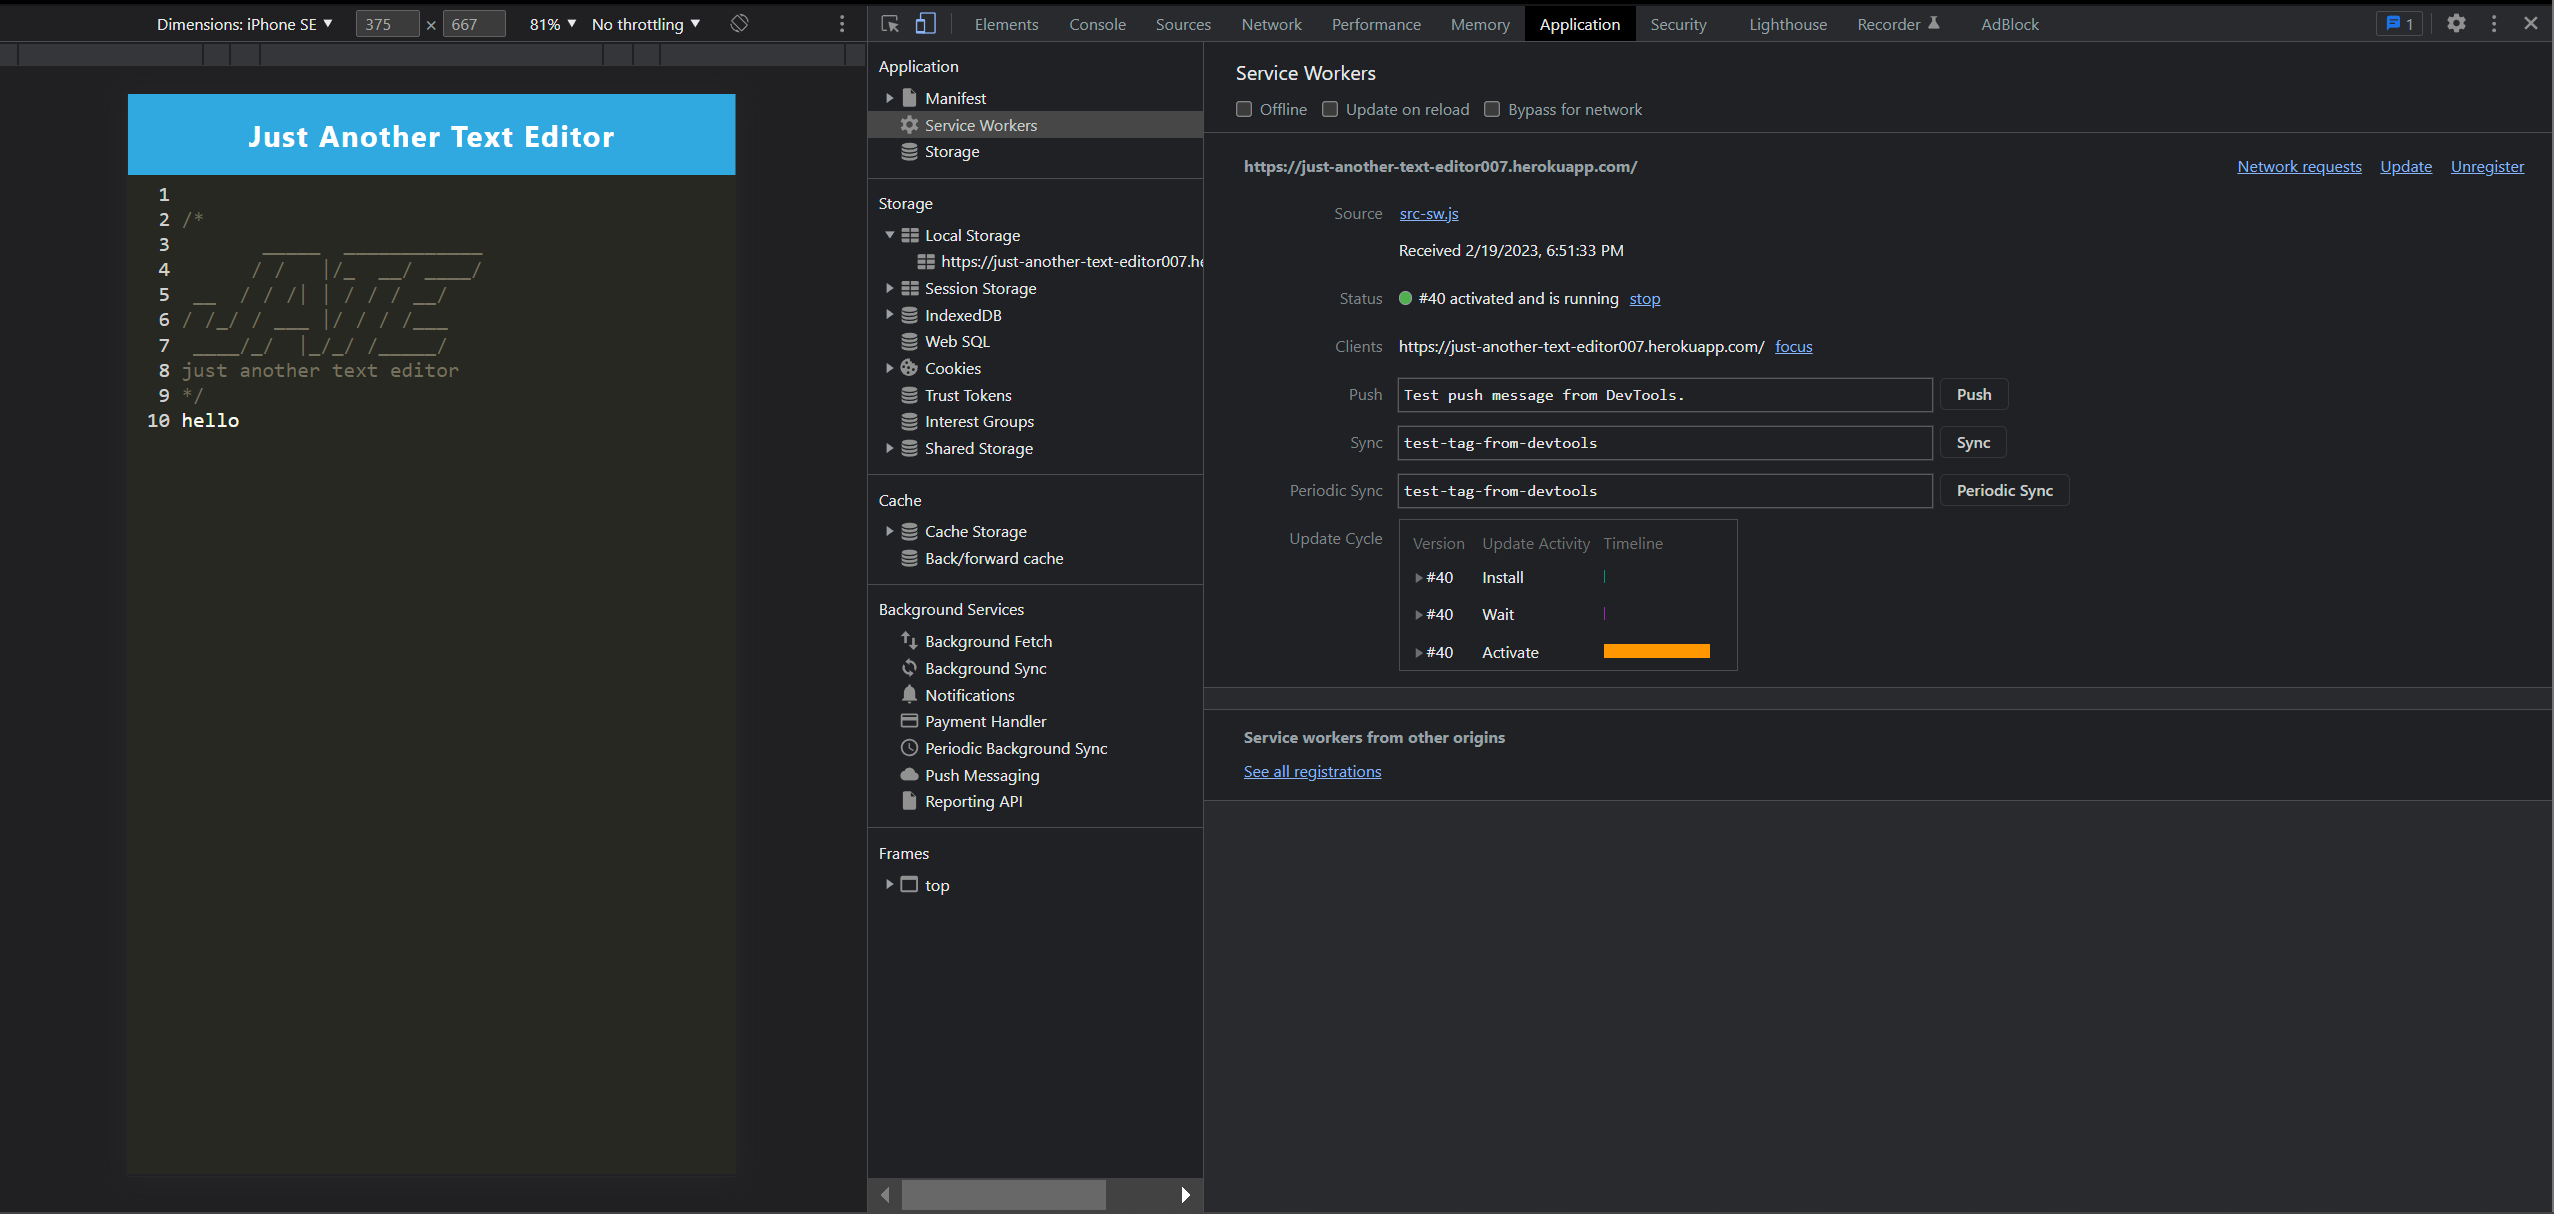Open Periodic Background Sync clock icon

(x=909, y=748)
